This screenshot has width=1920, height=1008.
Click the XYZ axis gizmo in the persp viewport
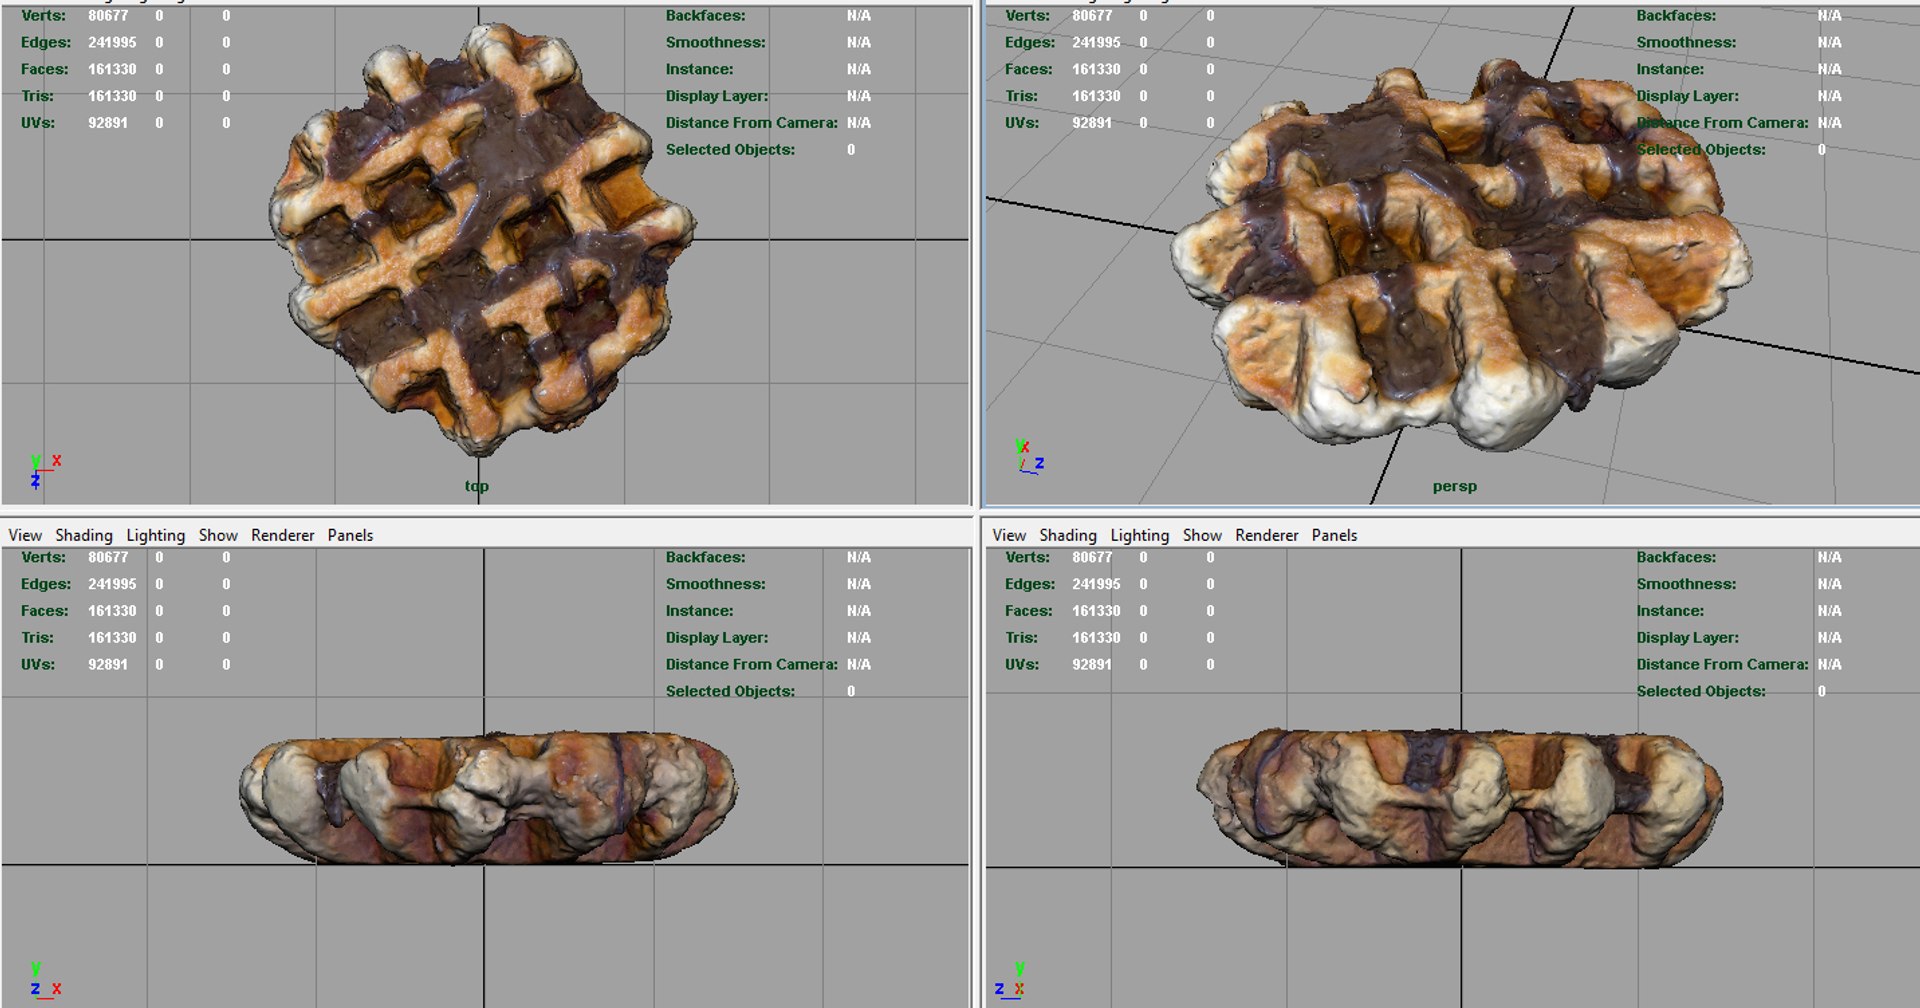point(1029,456)
